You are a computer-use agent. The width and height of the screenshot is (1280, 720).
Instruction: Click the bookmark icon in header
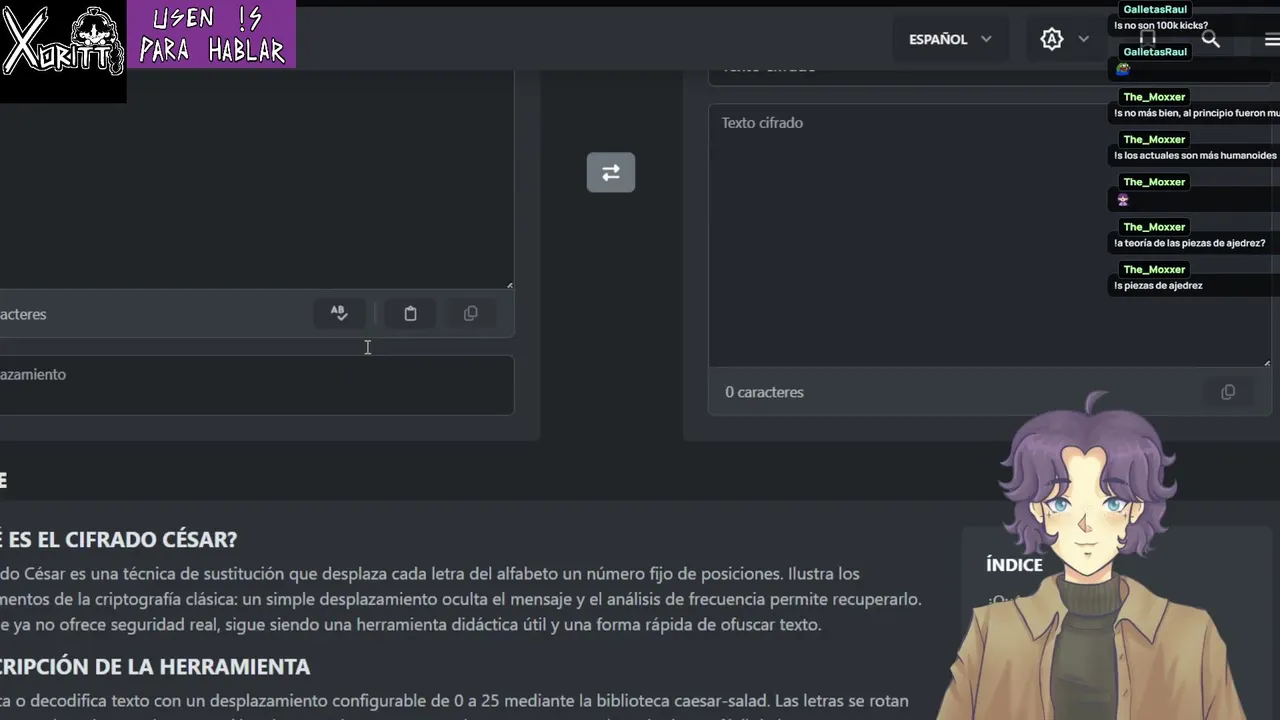[x=1148, y=39]
